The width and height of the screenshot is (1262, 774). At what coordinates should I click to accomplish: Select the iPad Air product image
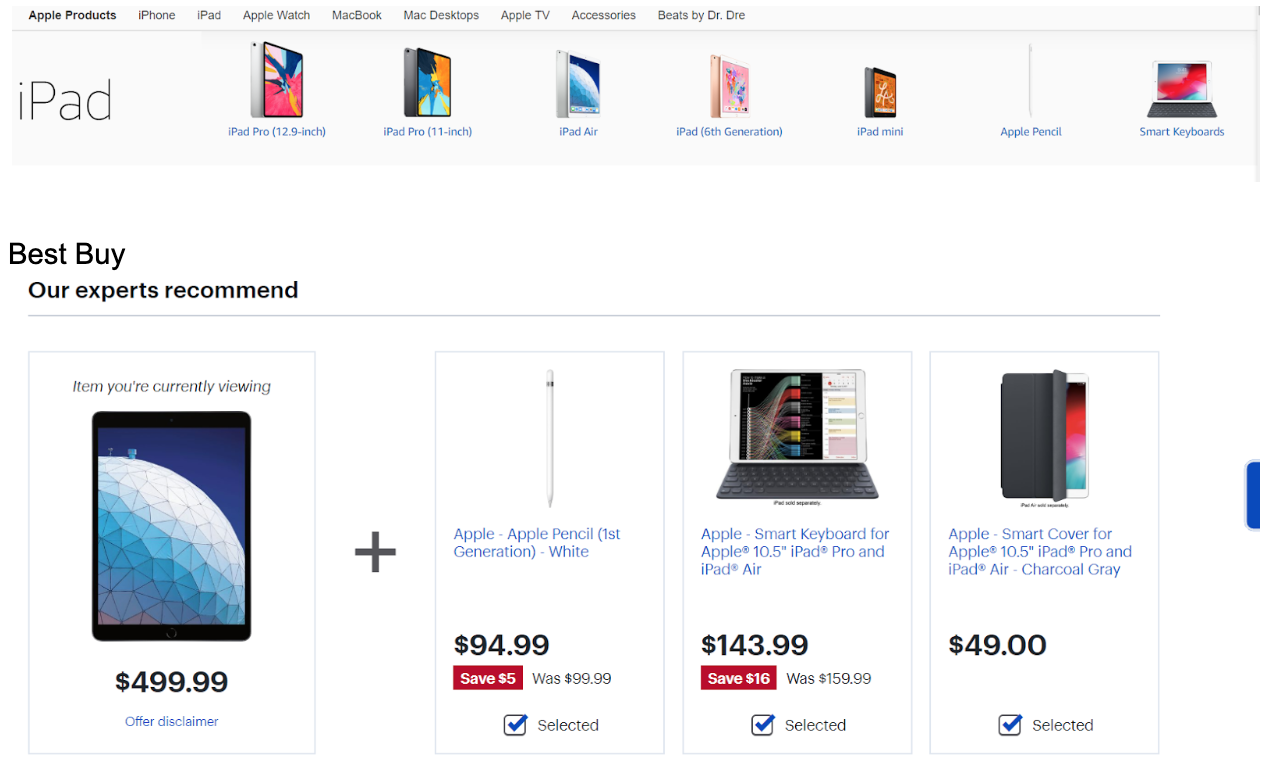(577, 84)
